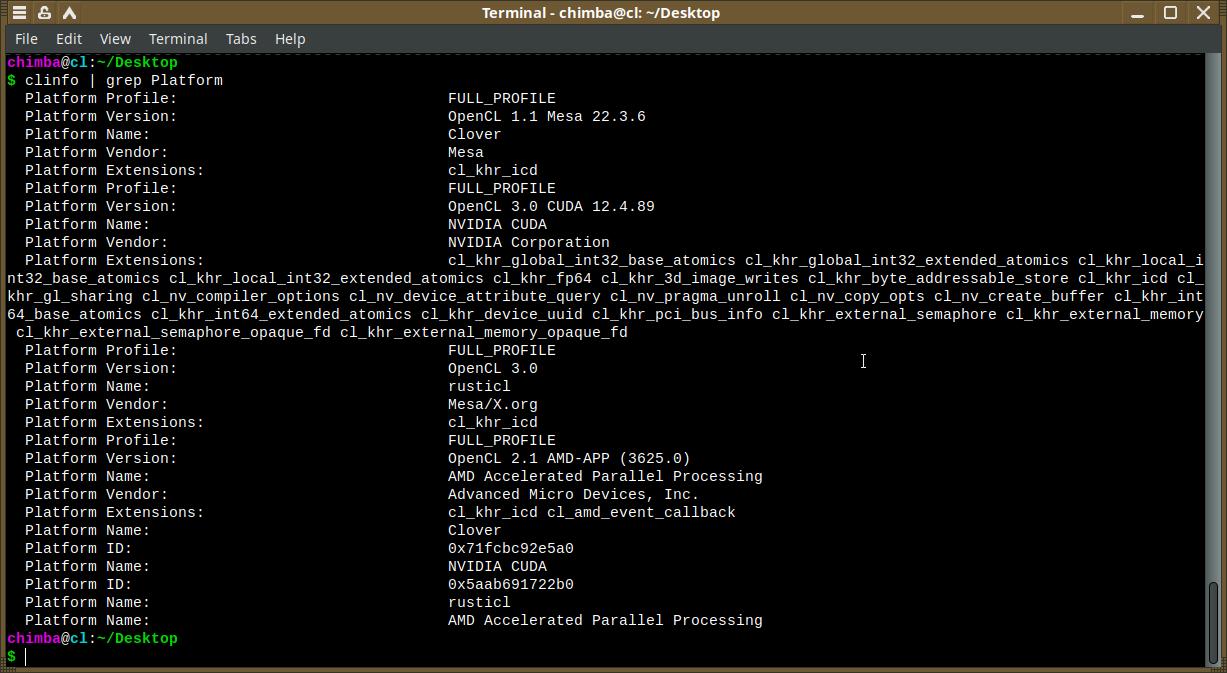
Task: Click 'OpenCL 3.0 CUDA 12.4.89' version text
Action: [x=551, y=206]
